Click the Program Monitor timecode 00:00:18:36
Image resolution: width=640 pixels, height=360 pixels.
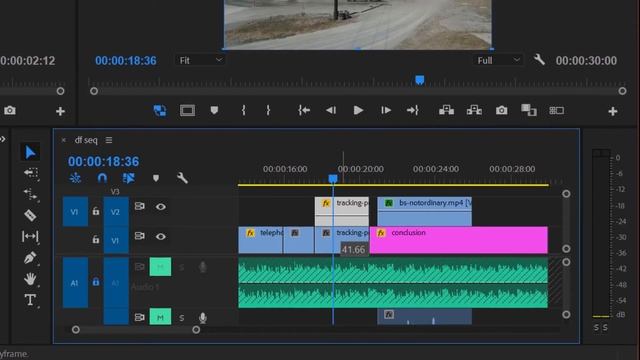click(126, 61)
